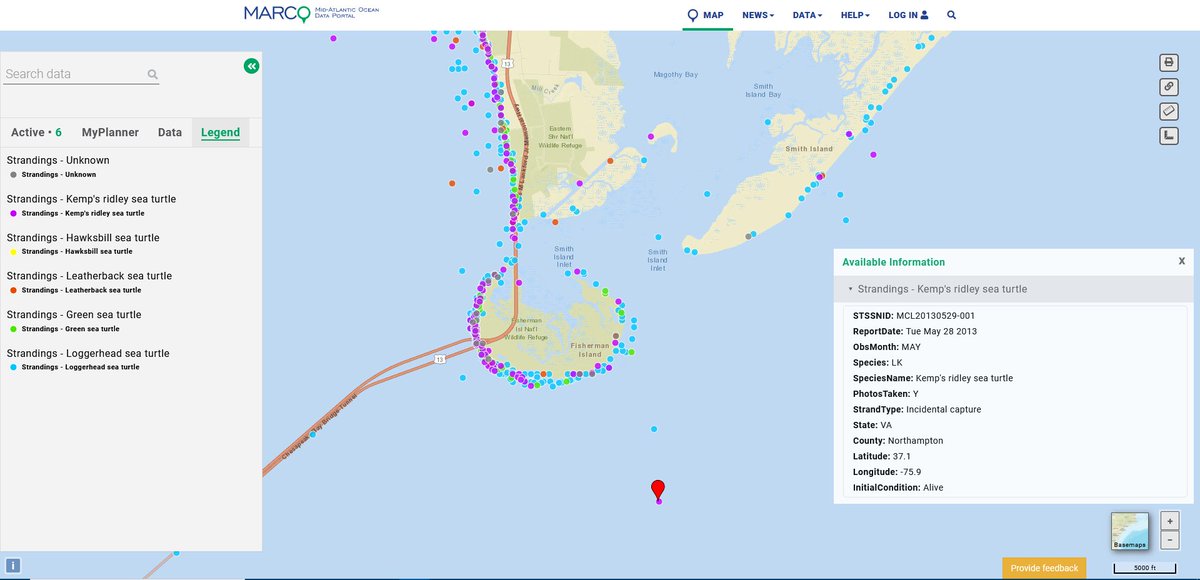Click 'Strandings - Kemp's ridley sea turtle' legend heading
The height and width of the screenshot is (580, 1200).
pyautogui.click(x=91, y=199)
